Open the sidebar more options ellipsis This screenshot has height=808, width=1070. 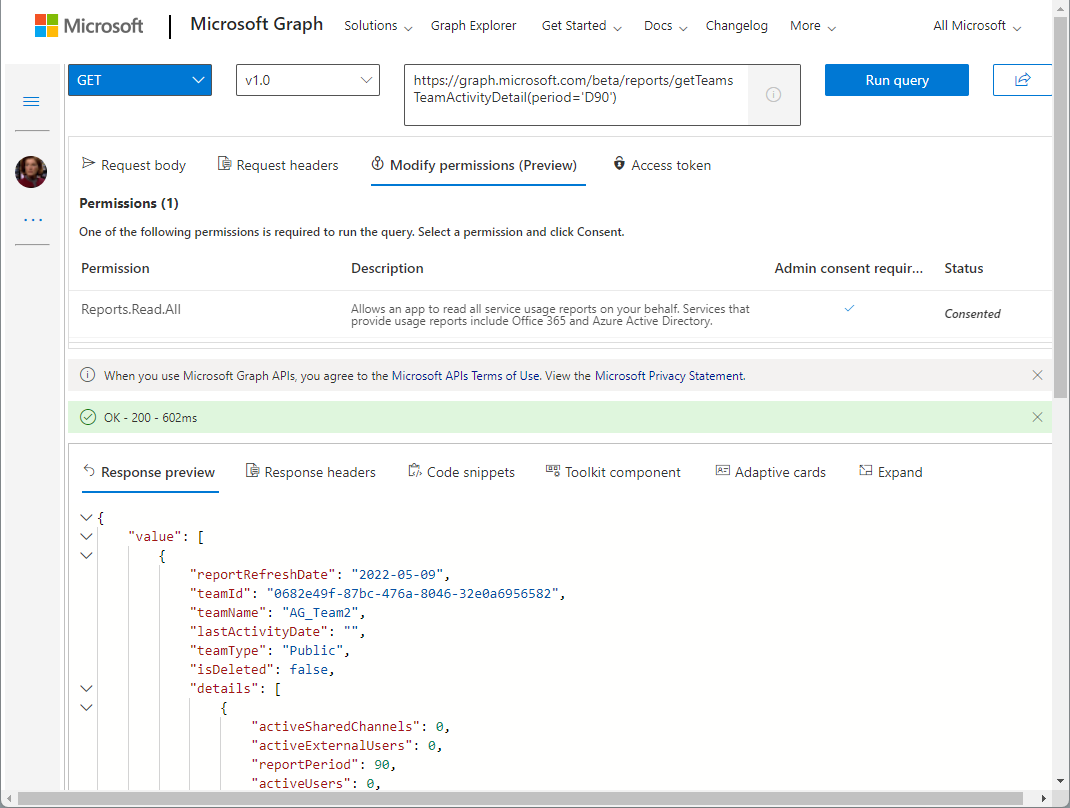pos(32,220)
